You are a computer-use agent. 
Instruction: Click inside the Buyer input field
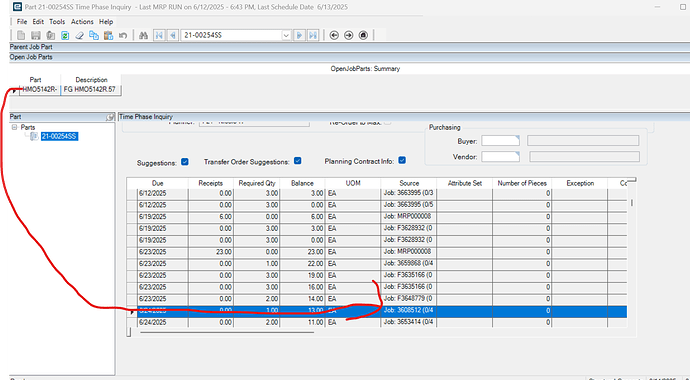tap(500, 141)
